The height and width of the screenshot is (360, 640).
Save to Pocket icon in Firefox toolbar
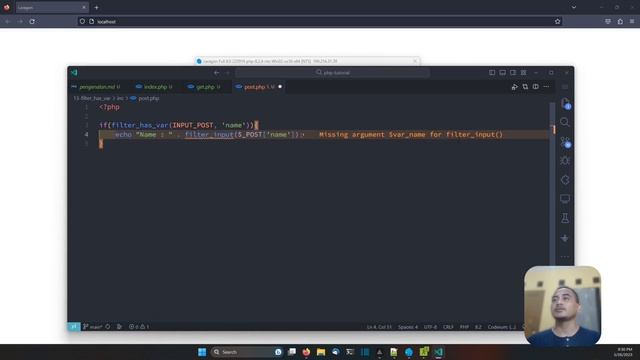(608, 21)
